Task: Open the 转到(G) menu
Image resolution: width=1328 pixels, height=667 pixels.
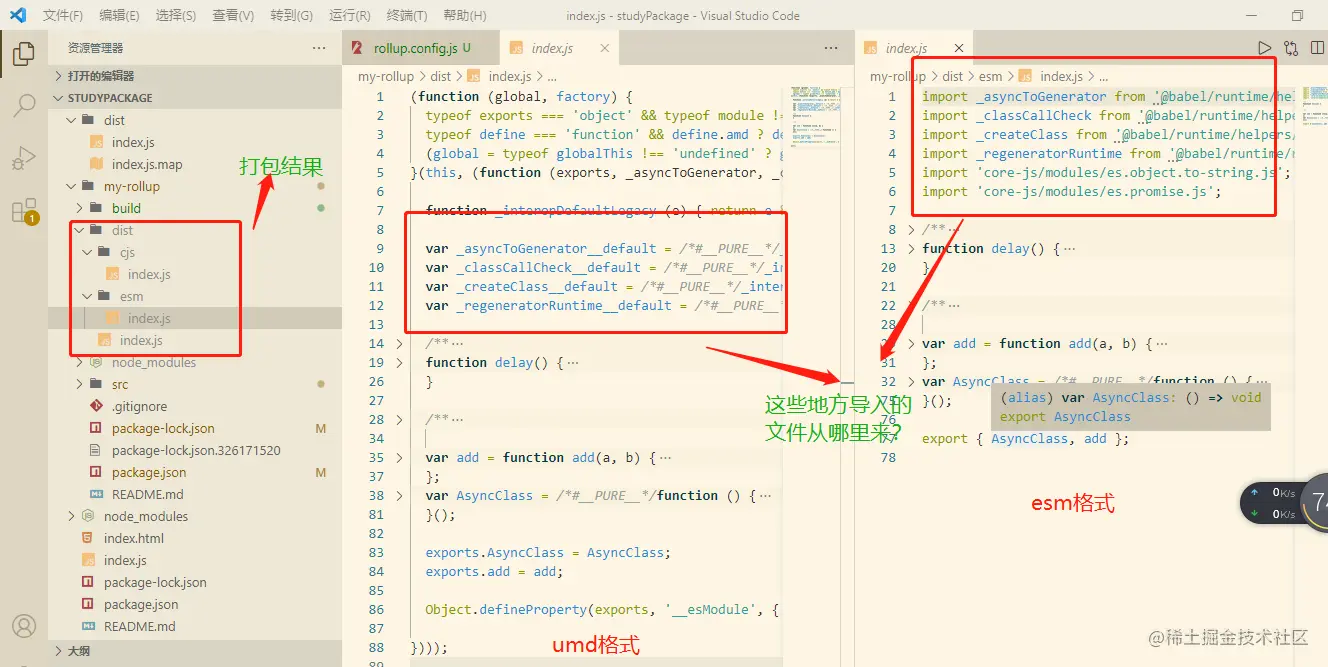Action: coord(291,16)
